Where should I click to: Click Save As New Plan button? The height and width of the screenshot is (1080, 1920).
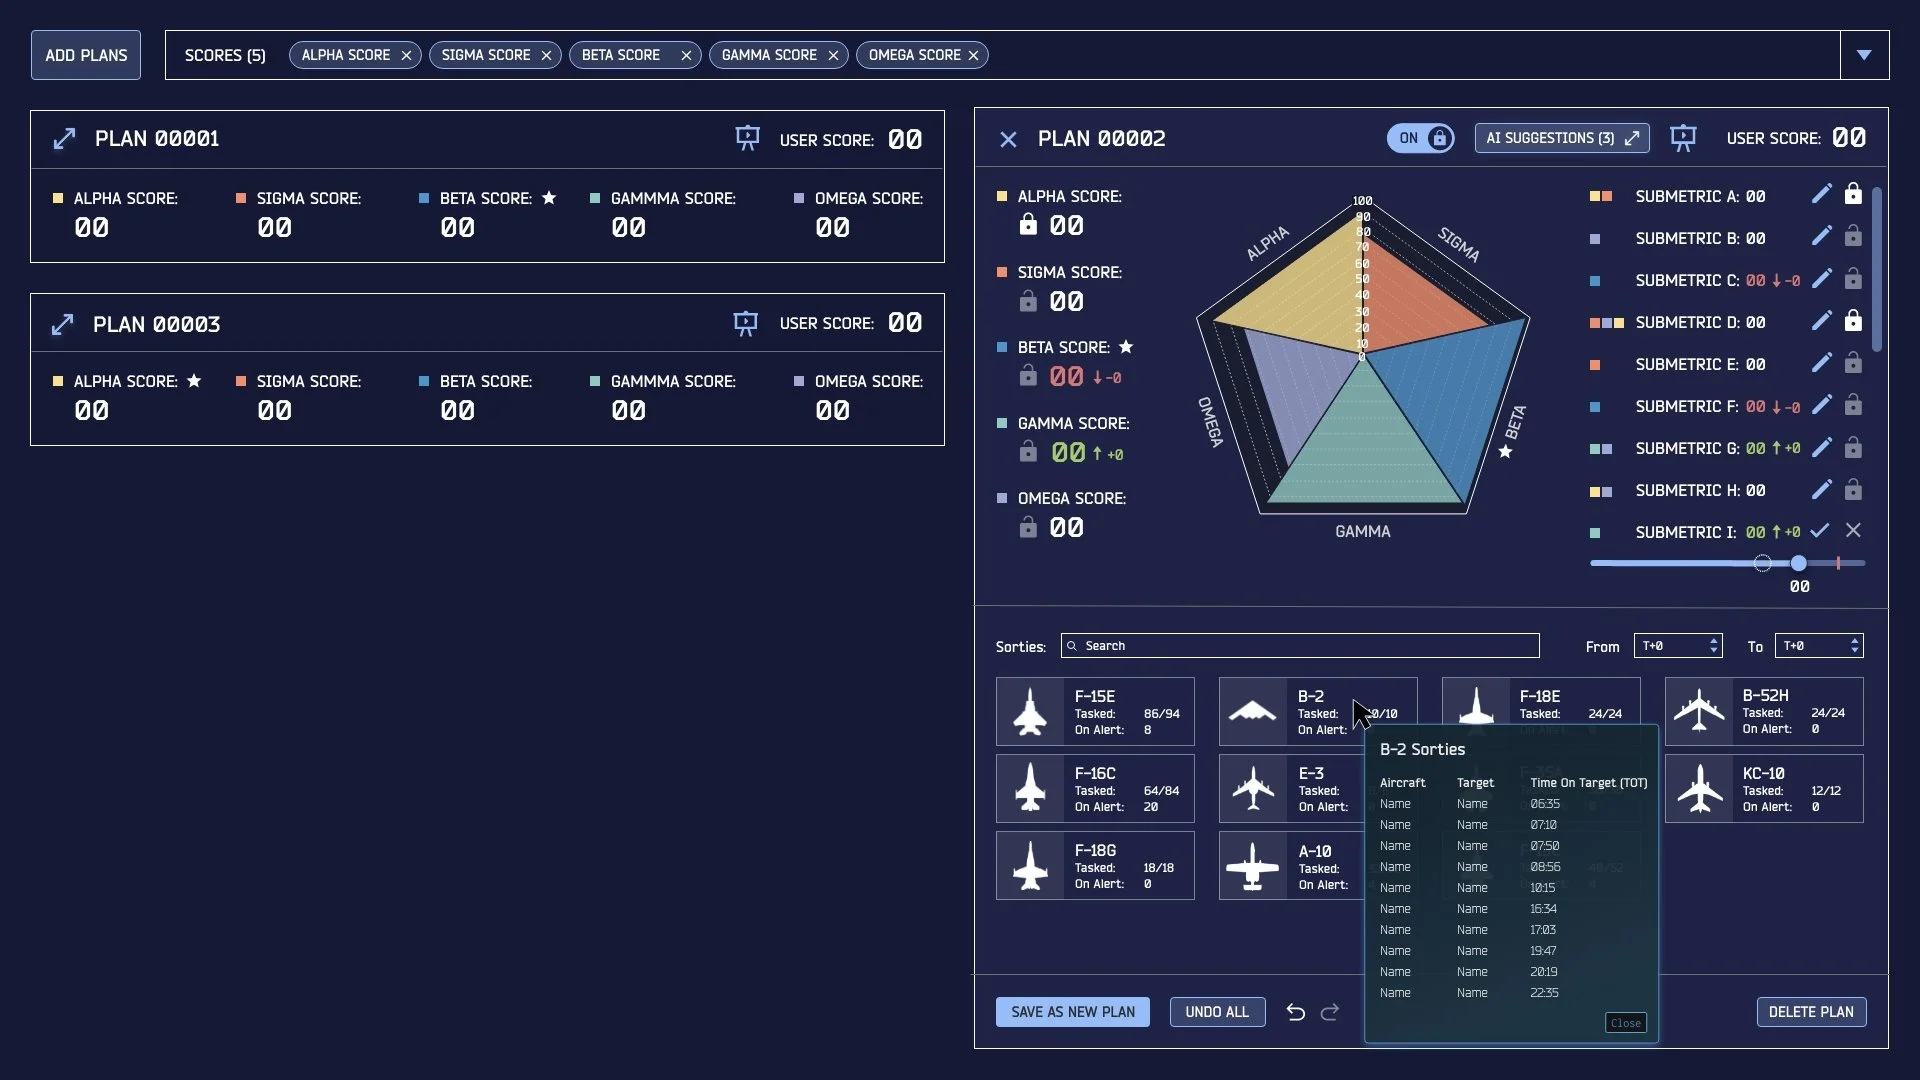pos(1072,1012)
